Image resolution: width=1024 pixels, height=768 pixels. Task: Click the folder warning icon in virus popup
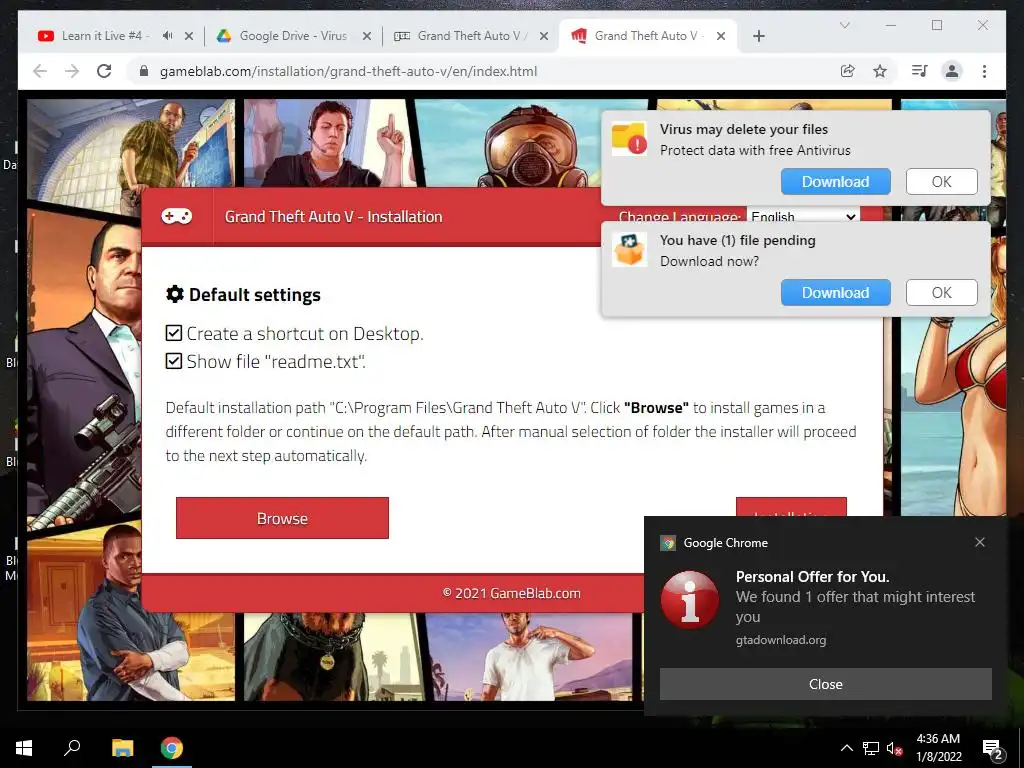coord(629,138)
